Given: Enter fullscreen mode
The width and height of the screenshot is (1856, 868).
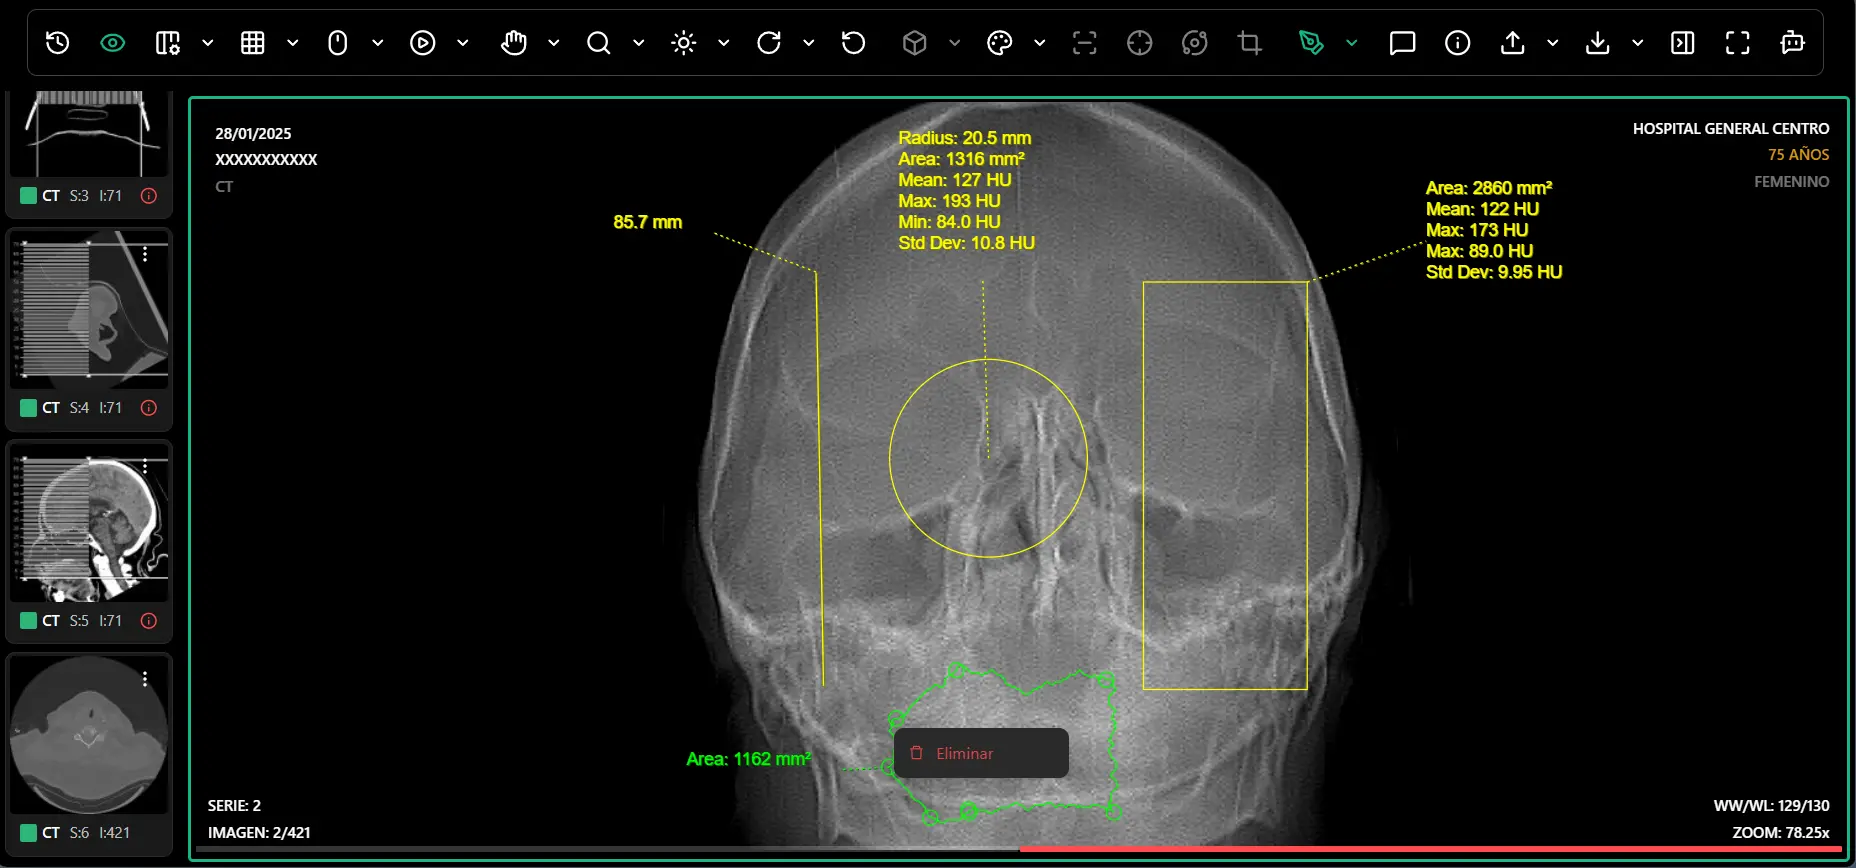Looking at the screenshot, I should point(1737,43).
